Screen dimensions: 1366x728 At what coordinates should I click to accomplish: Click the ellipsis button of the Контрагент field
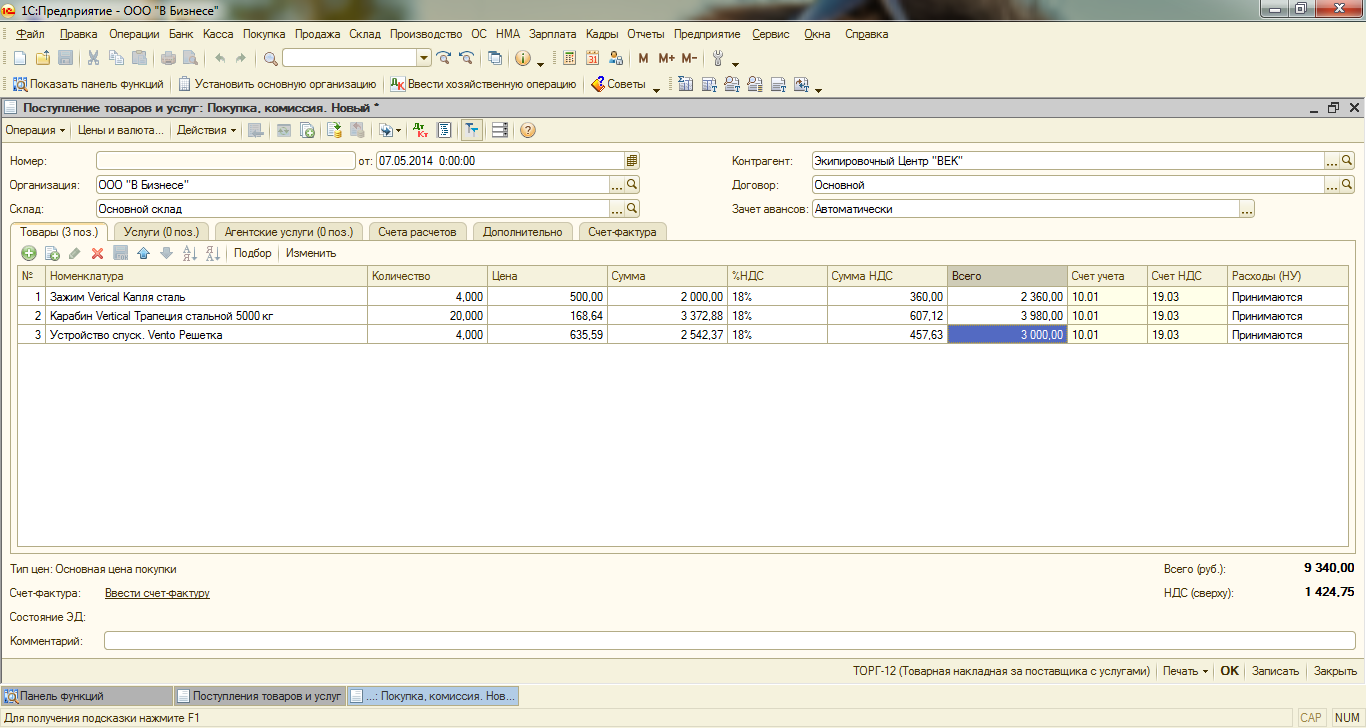pos(1332,160)
